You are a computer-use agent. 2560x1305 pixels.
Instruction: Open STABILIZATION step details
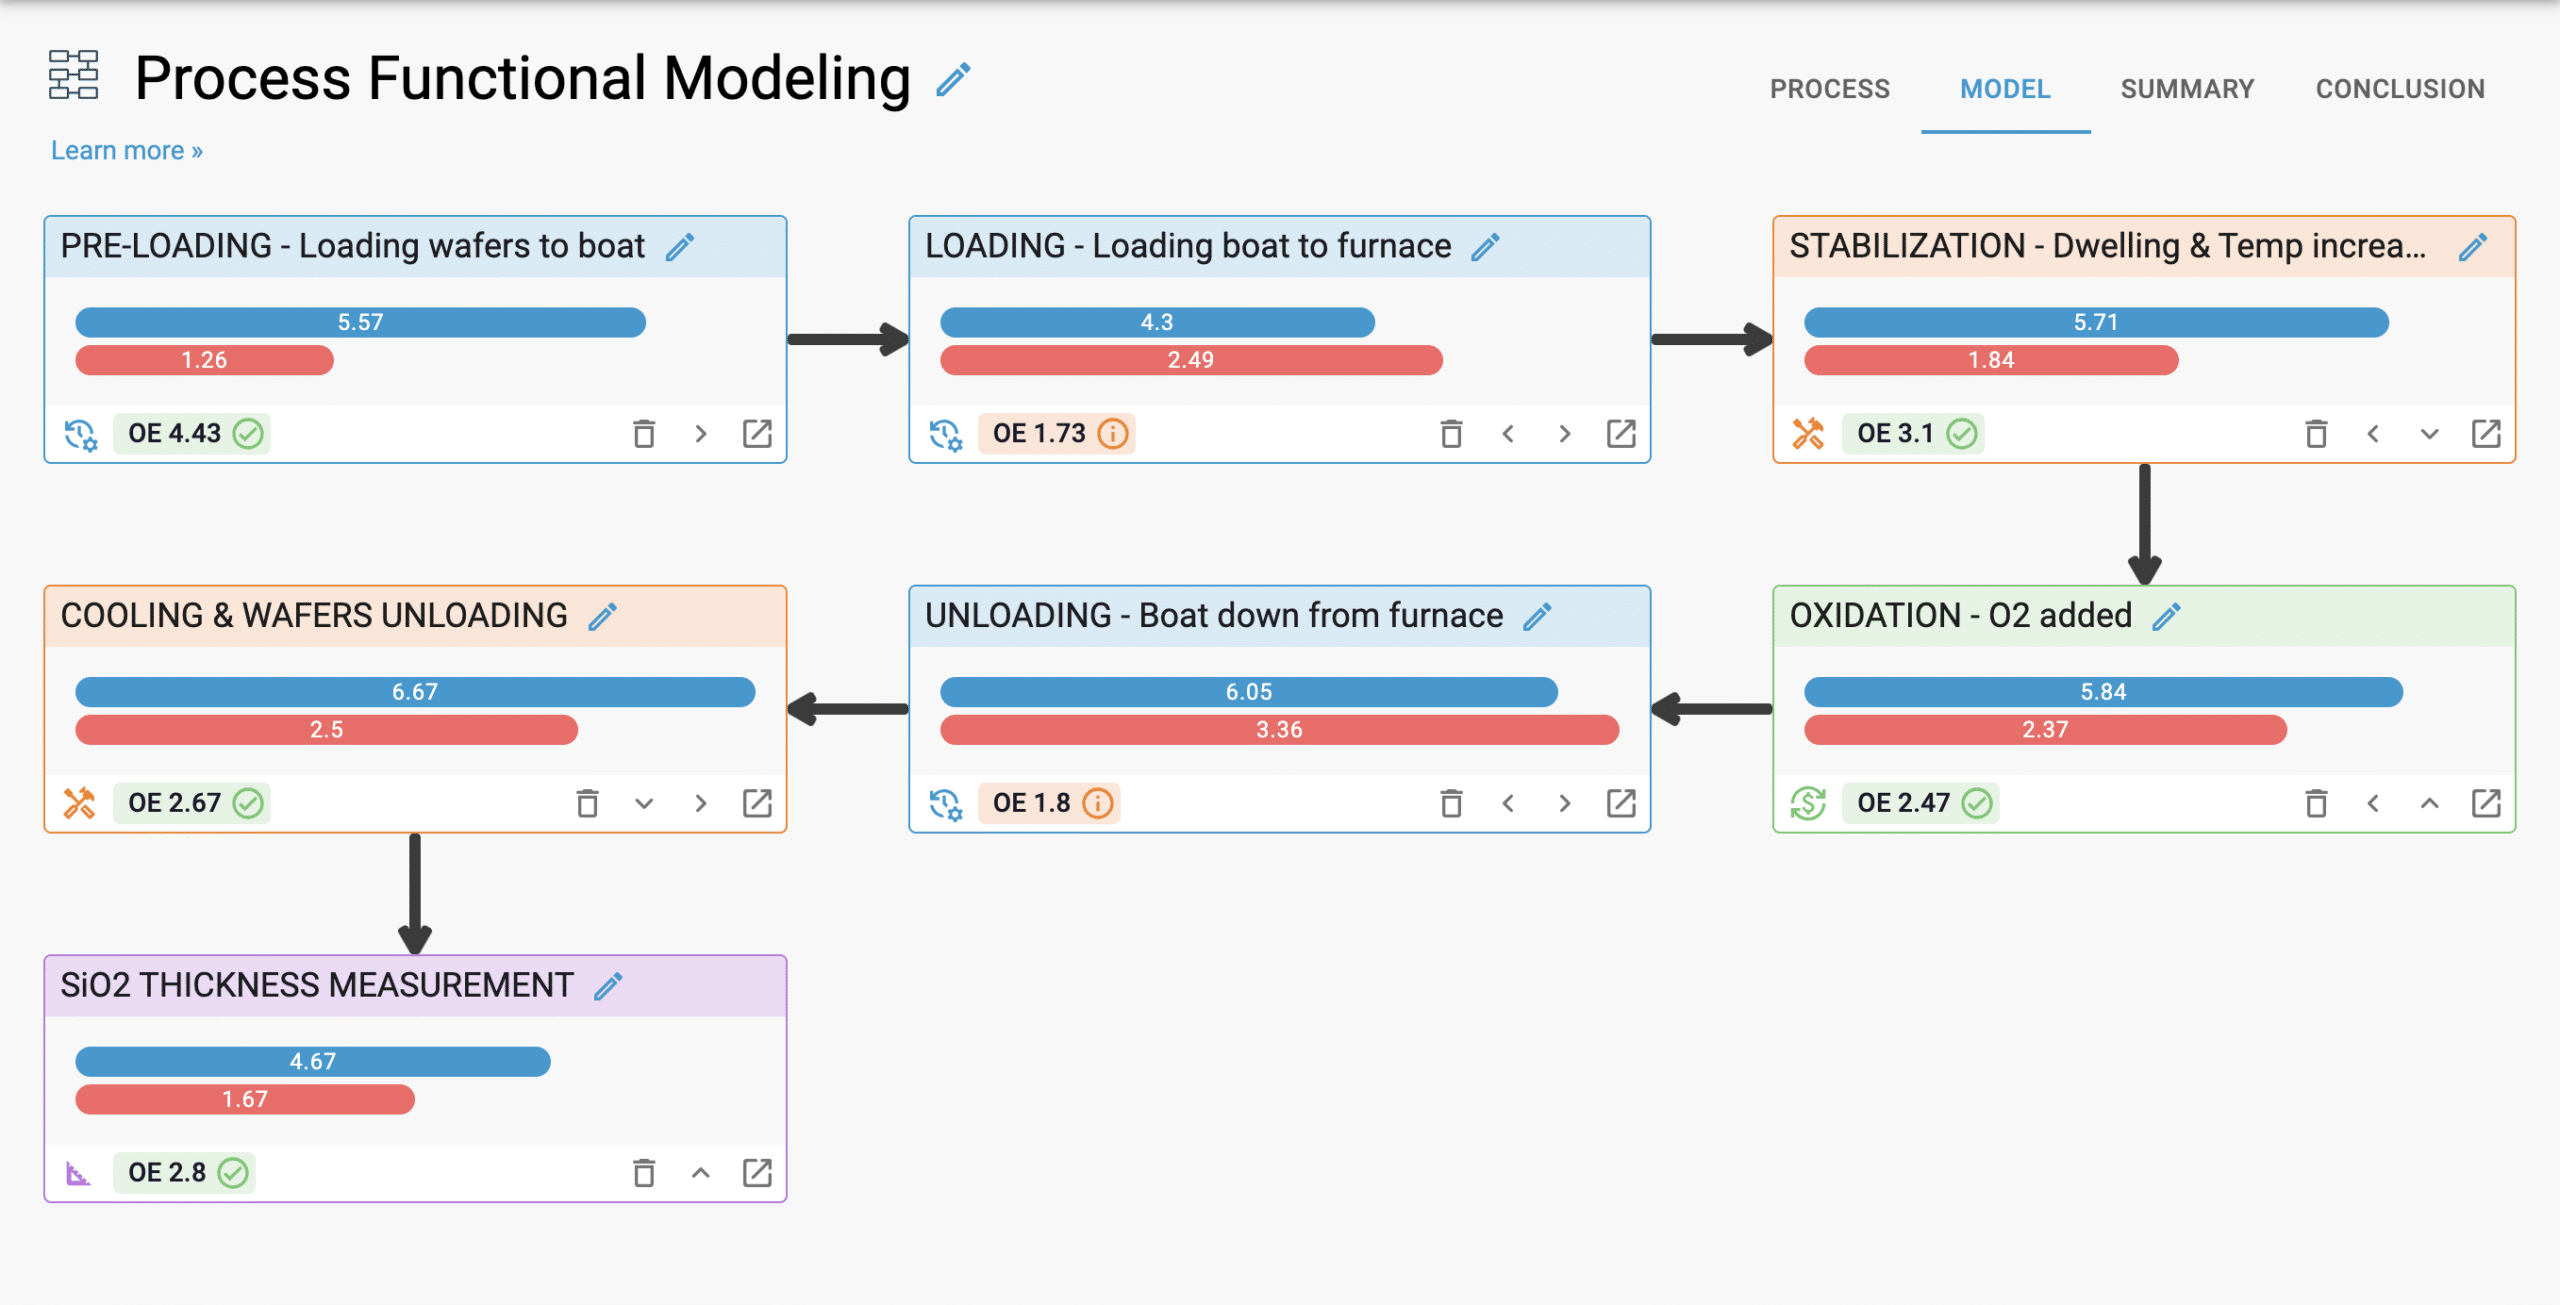(x=2486, y=434)
